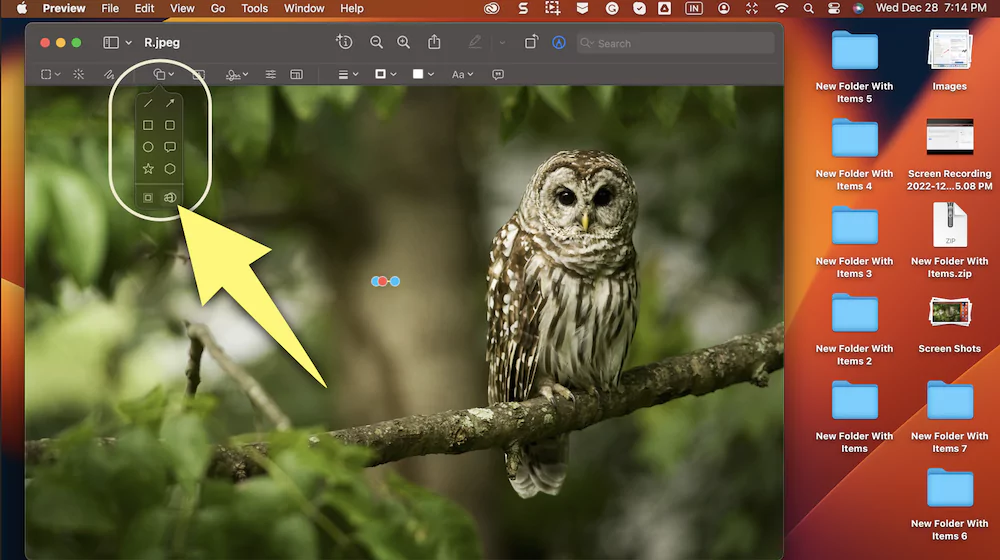Add a Star shape
This screenshot has height=560, width=1000.
pos(148,168)
